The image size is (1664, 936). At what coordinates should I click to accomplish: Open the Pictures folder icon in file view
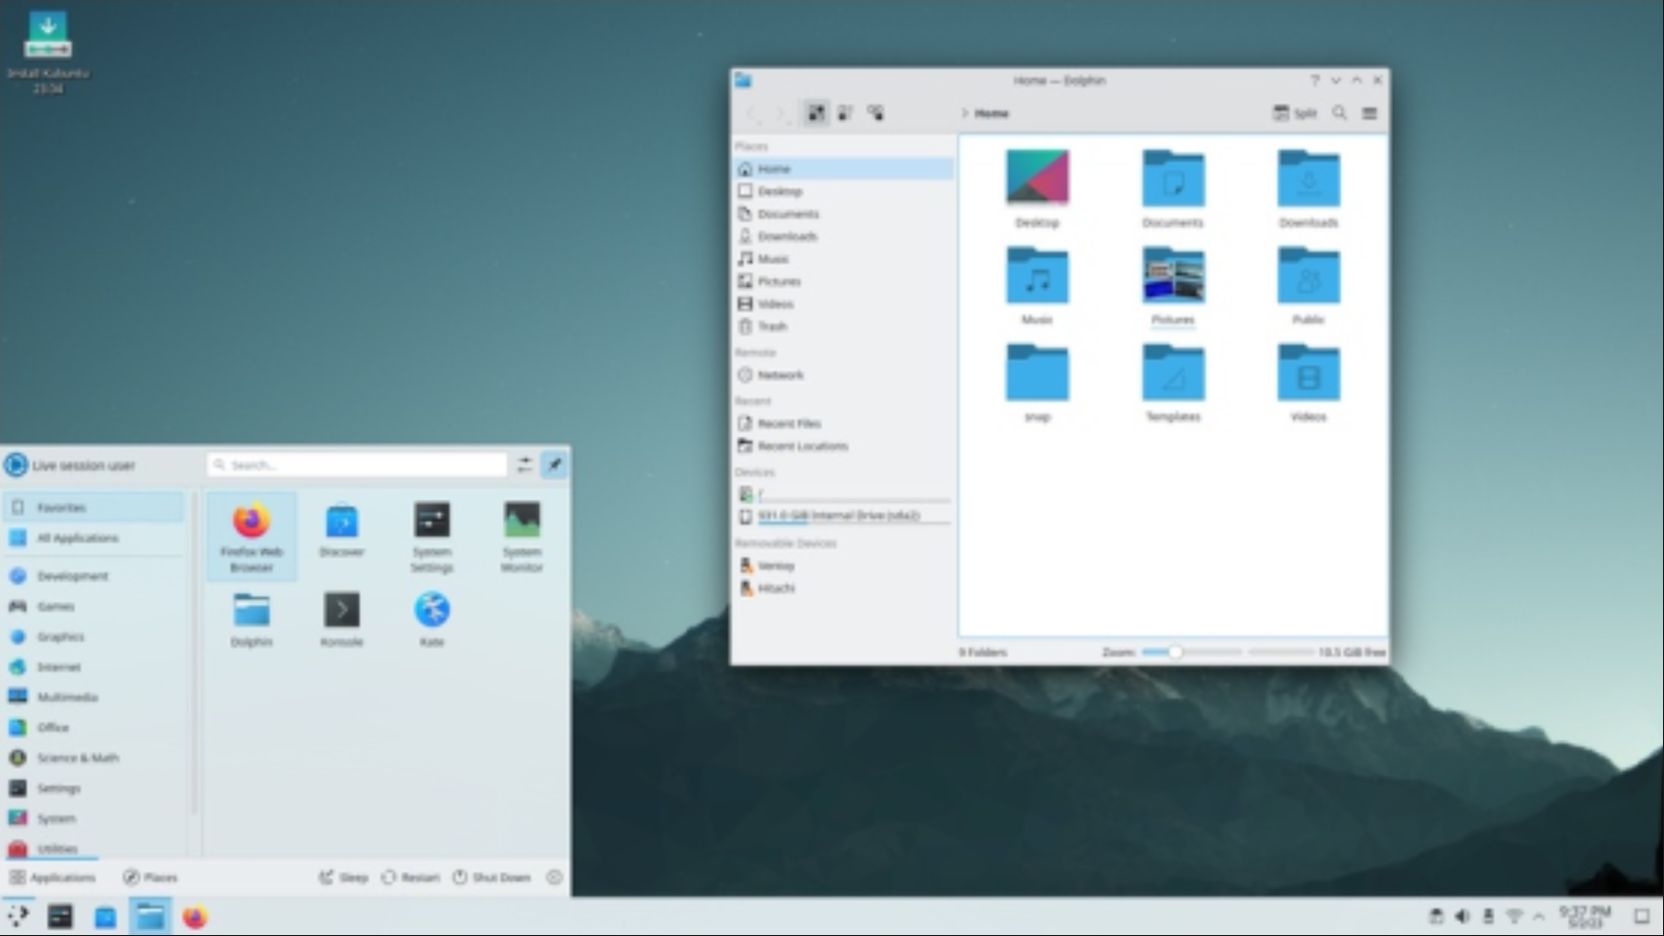click(1172, 286)
